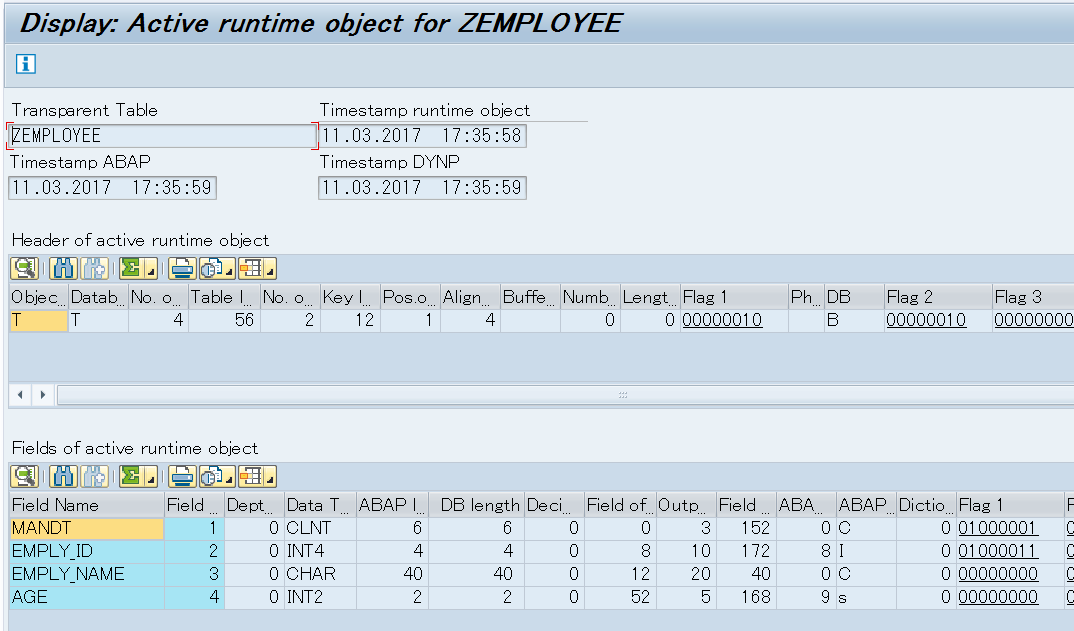The image size is (1074, 631).
Task: Open EMPLY_ID Flag 1 link 01000011
Action: point(998,551)
